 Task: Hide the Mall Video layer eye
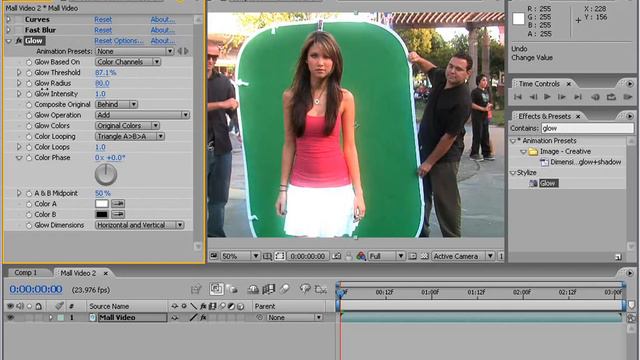click(10, 317)
